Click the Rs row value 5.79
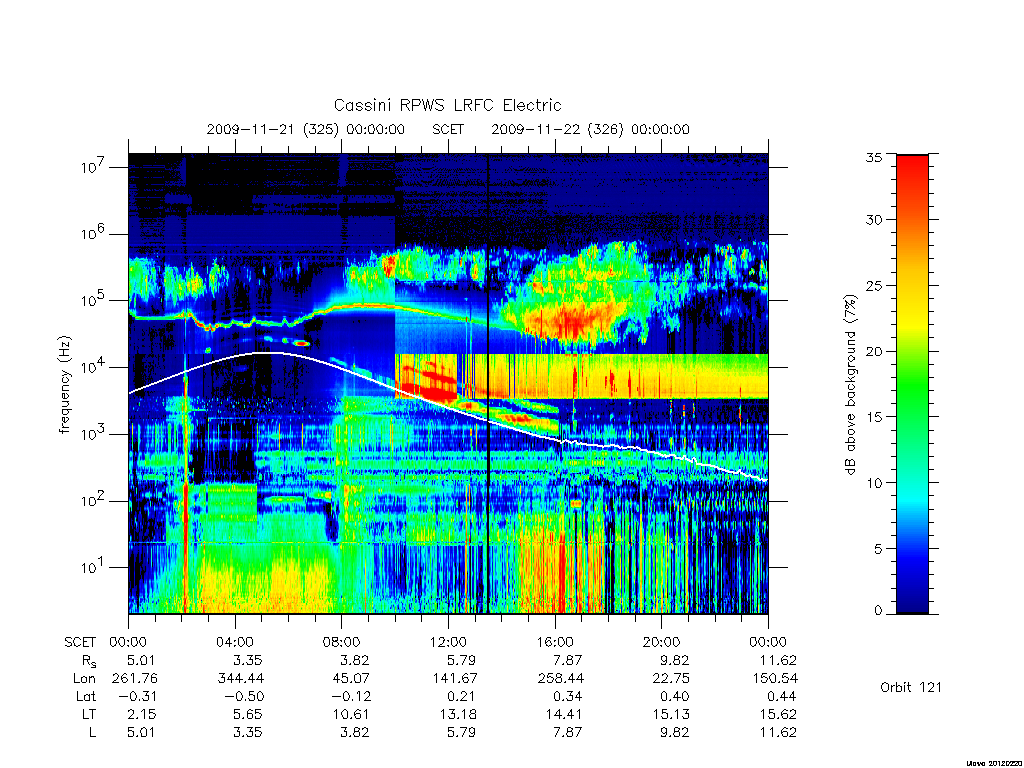Viewport: 1024px width, 768px height. [461, 660]
